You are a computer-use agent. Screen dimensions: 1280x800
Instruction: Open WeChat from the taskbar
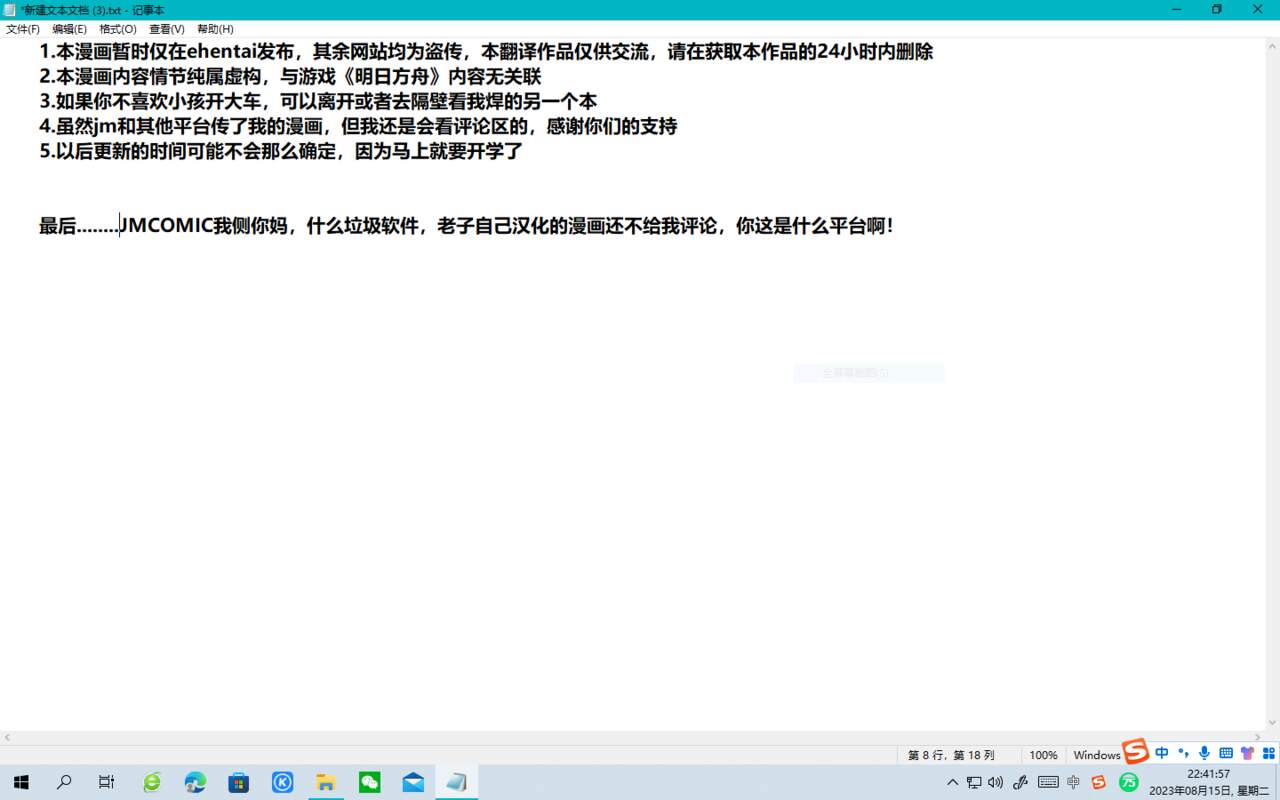pos(370,782)
